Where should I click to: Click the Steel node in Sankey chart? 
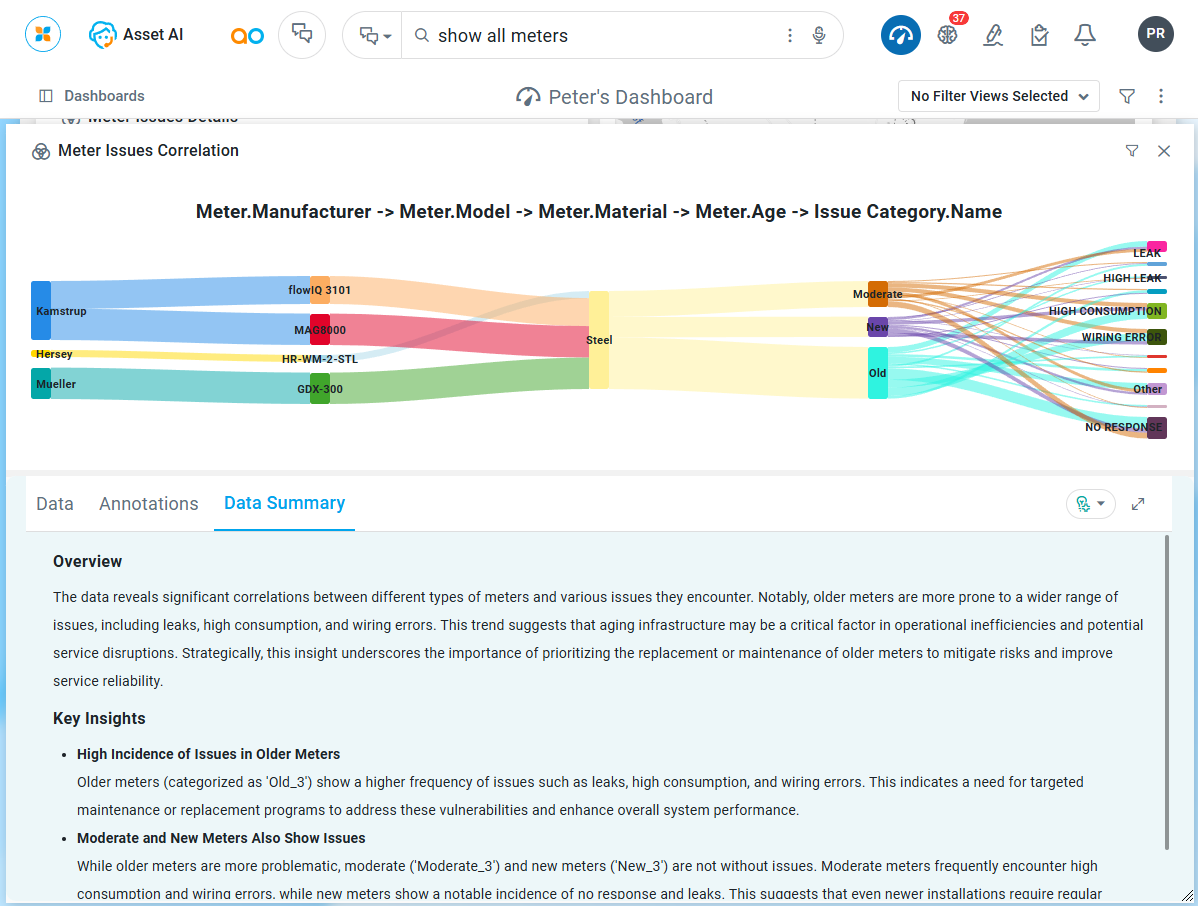tap(599, 340)
